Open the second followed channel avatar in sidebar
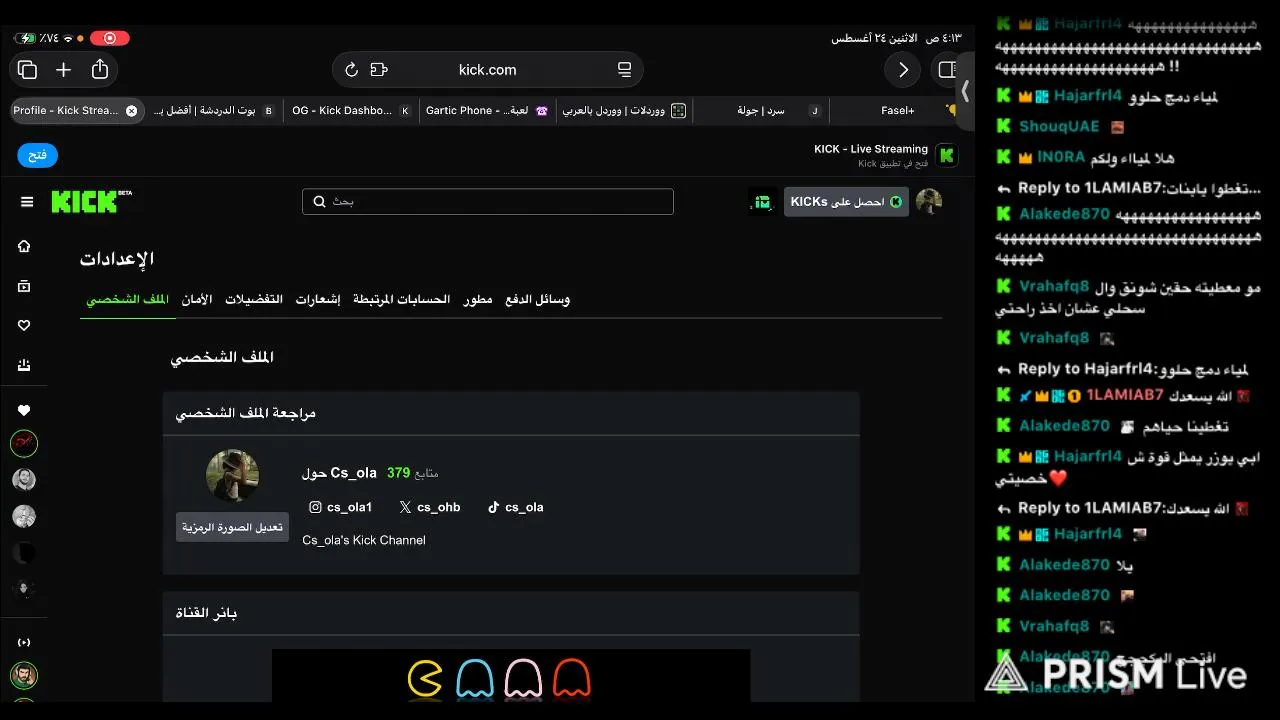The width and height of the screenshot is (1280, 720). click(x=24, y=480)
